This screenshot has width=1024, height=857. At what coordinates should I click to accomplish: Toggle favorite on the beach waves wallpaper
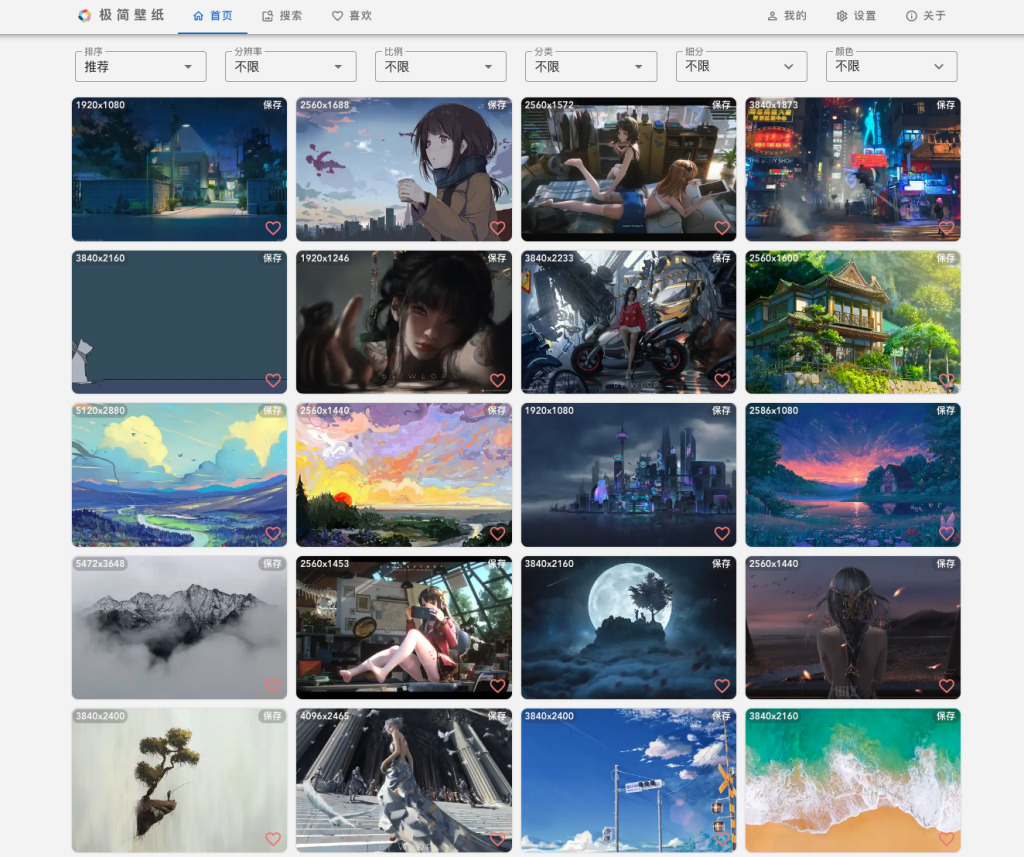[x=946, y=839]
